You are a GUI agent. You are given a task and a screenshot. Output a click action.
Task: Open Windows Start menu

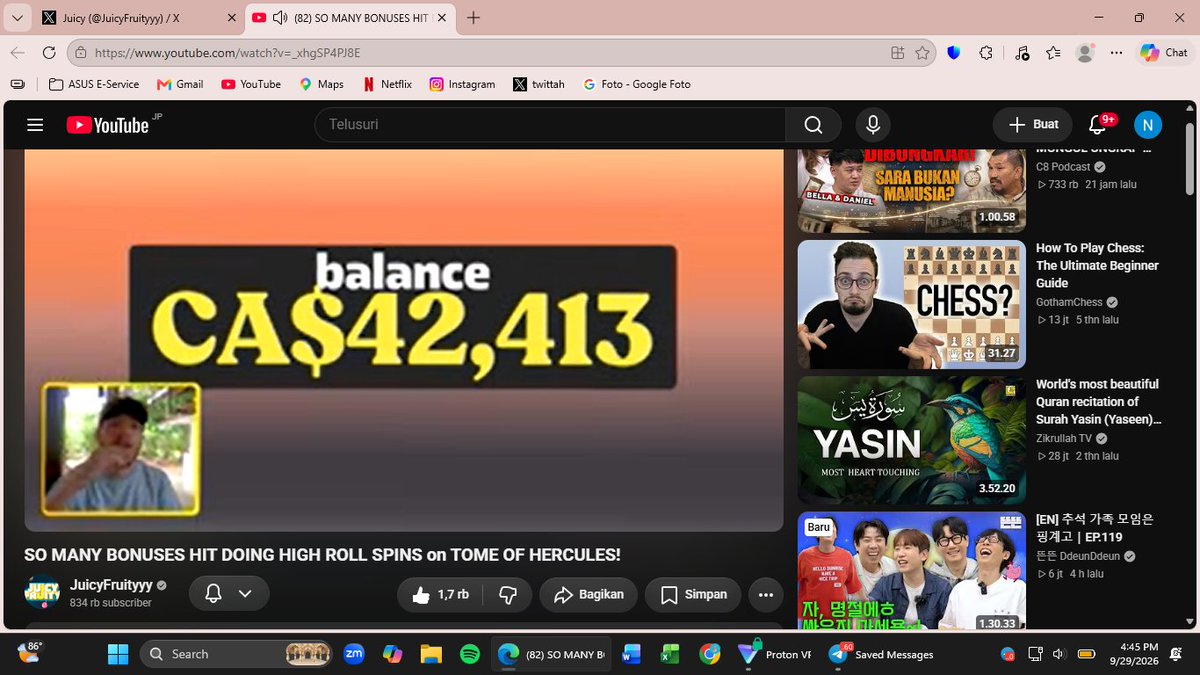click(x=118, y=654)
